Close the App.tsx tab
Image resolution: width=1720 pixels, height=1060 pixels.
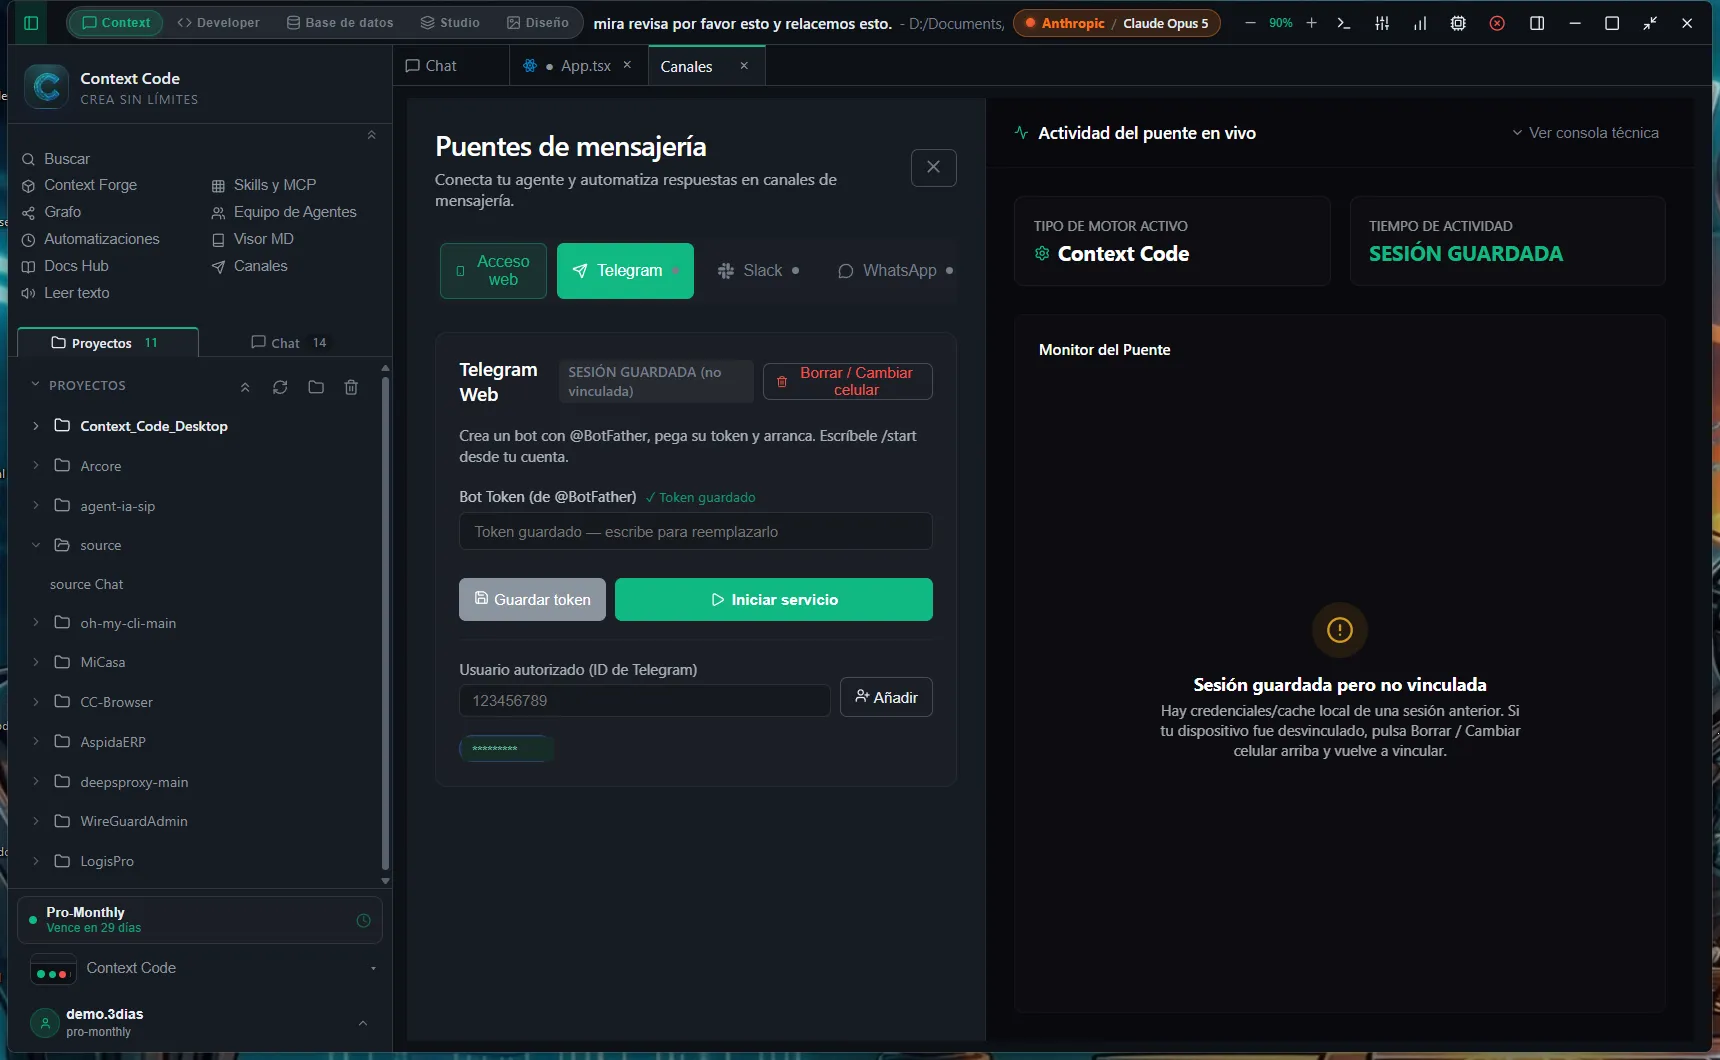click(627, 65)
